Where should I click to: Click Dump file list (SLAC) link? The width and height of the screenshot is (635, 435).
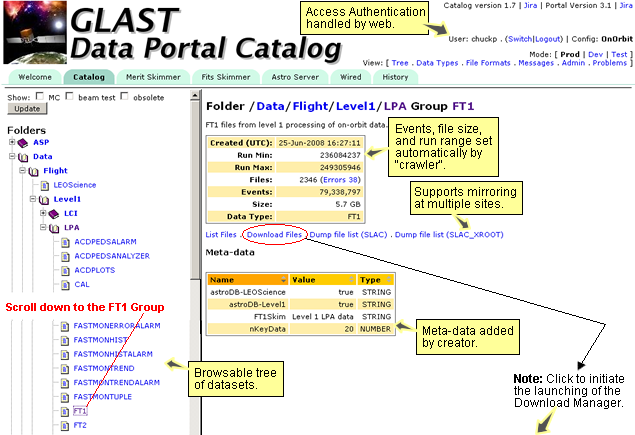click(x=348, y=235)
